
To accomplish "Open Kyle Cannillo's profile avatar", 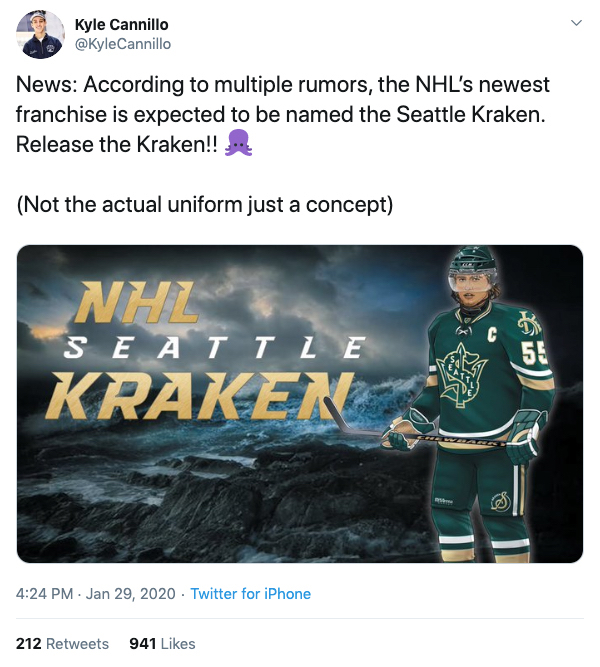I will click(41, 33).
